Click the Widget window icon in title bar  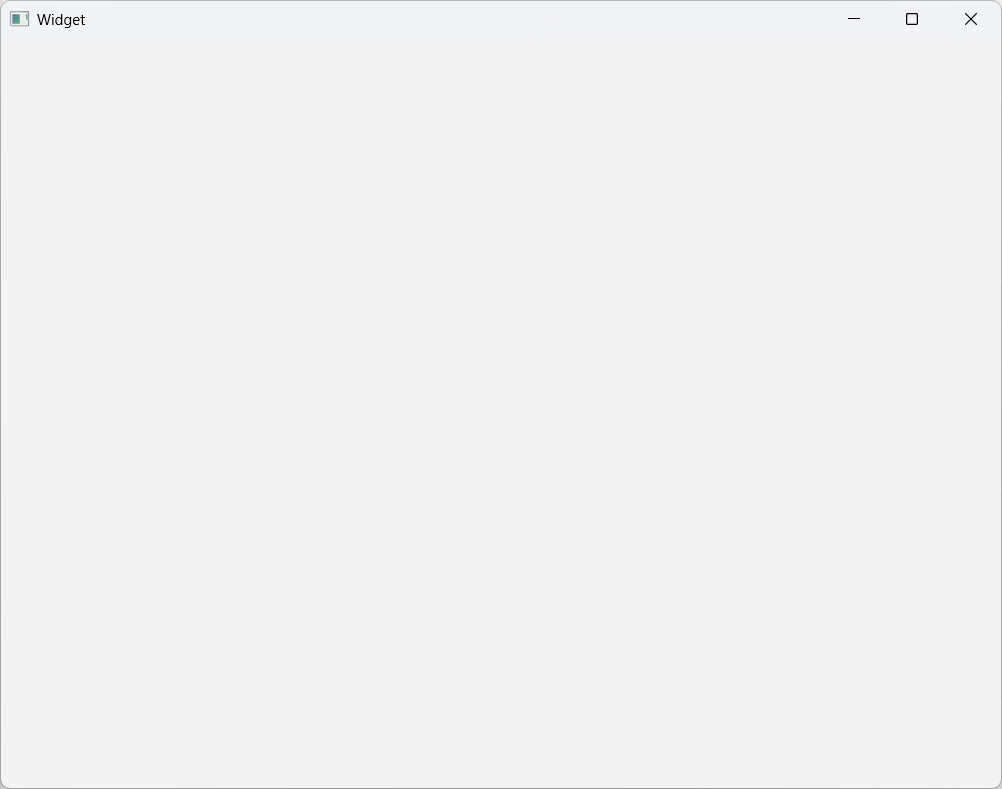pyautogui.click(x=19, y=19)
